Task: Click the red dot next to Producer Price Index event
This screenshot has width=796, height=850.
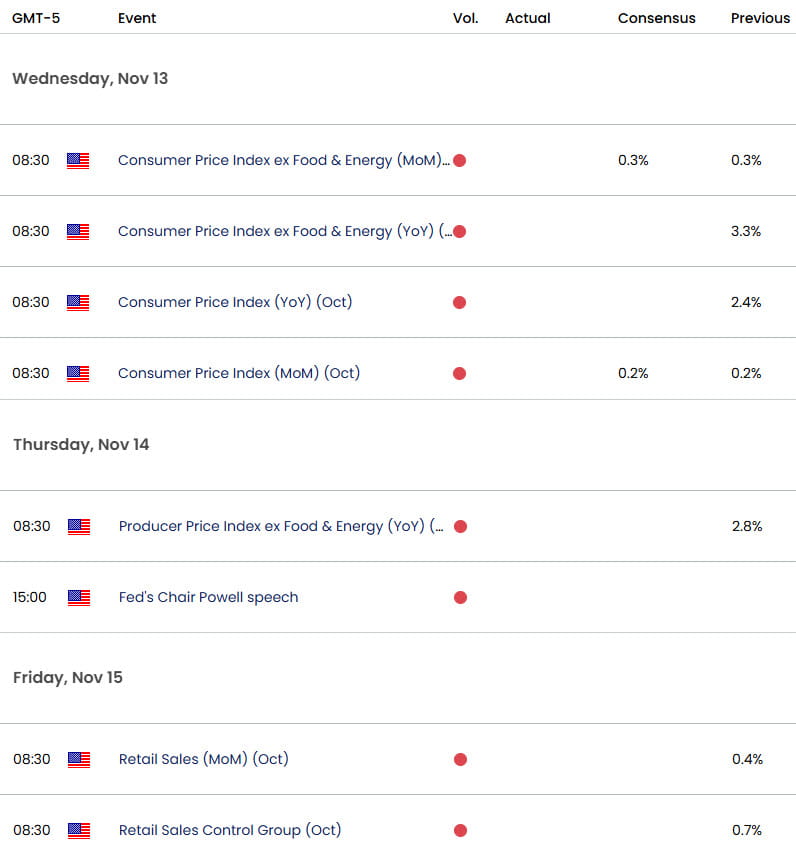Action: click(x=459, y=526)
